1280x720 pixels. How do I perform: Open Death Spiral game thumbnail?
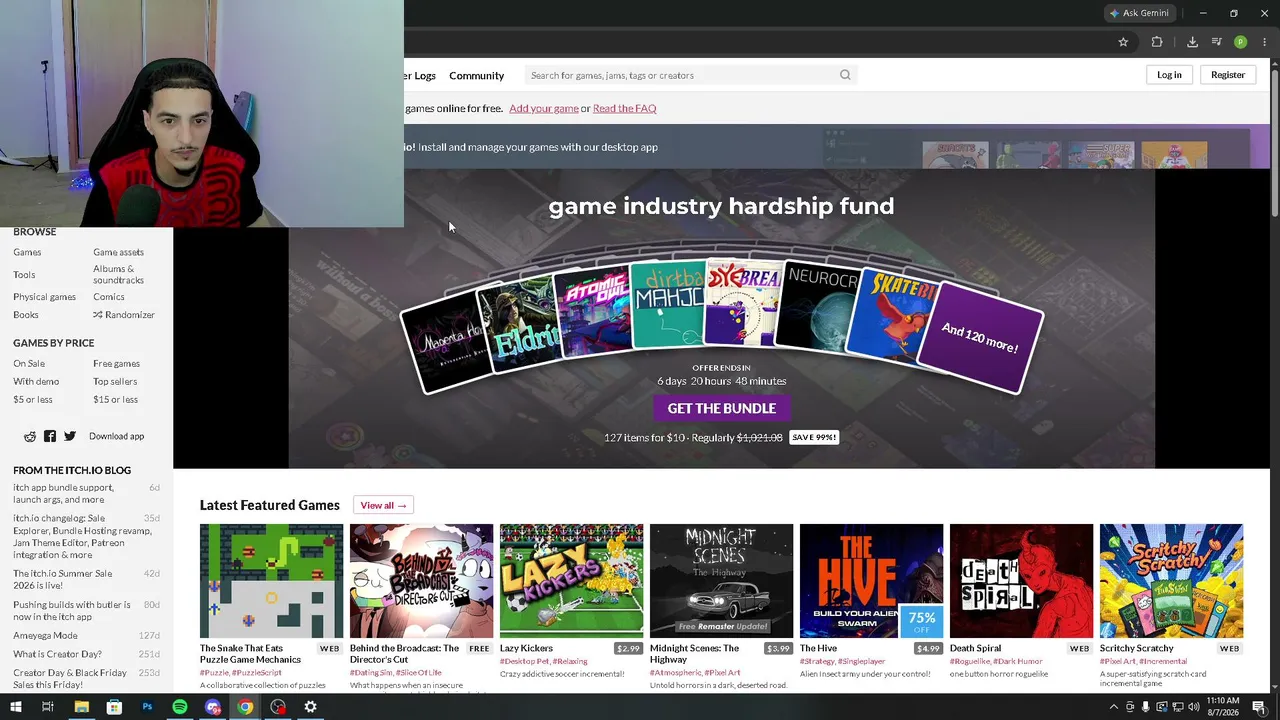pyautogui.click(x=1021, y=581)
